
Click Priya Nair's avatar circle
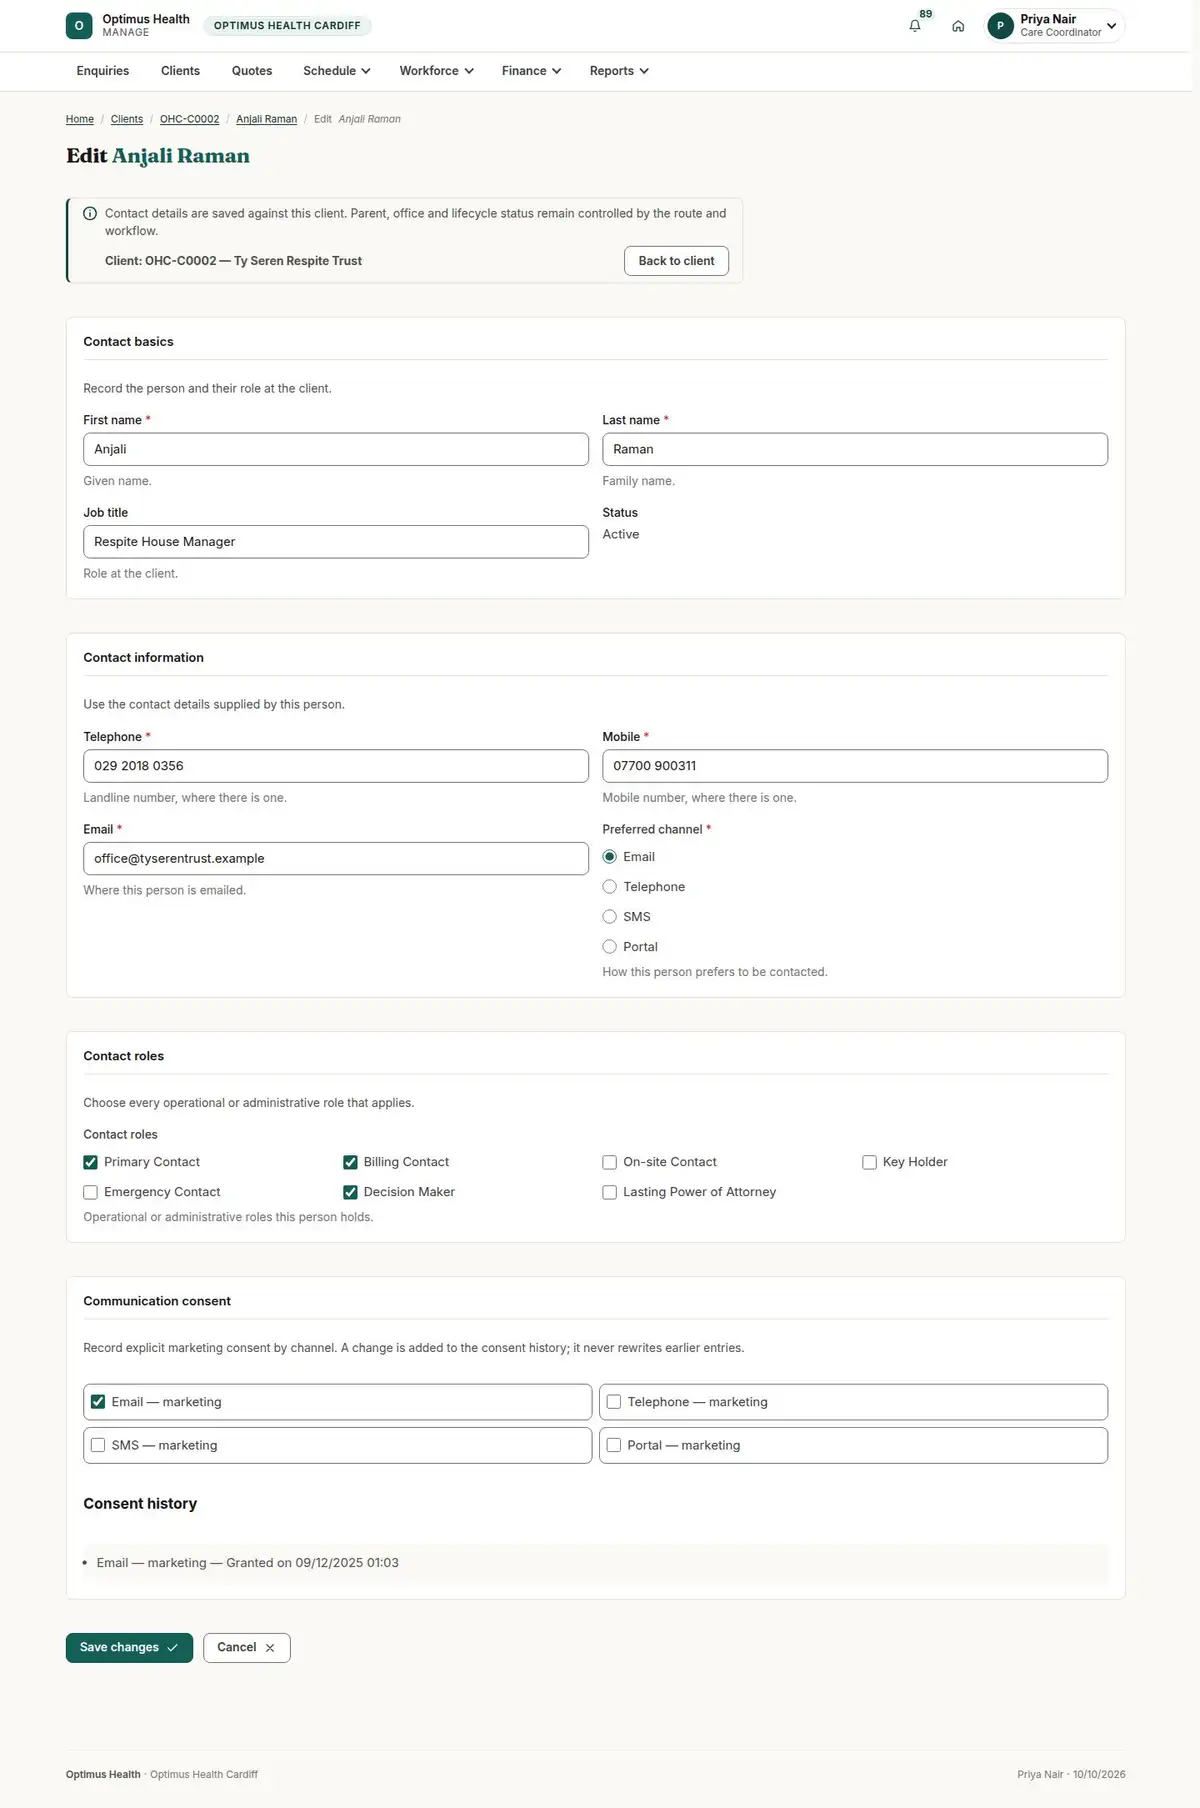1000,26
